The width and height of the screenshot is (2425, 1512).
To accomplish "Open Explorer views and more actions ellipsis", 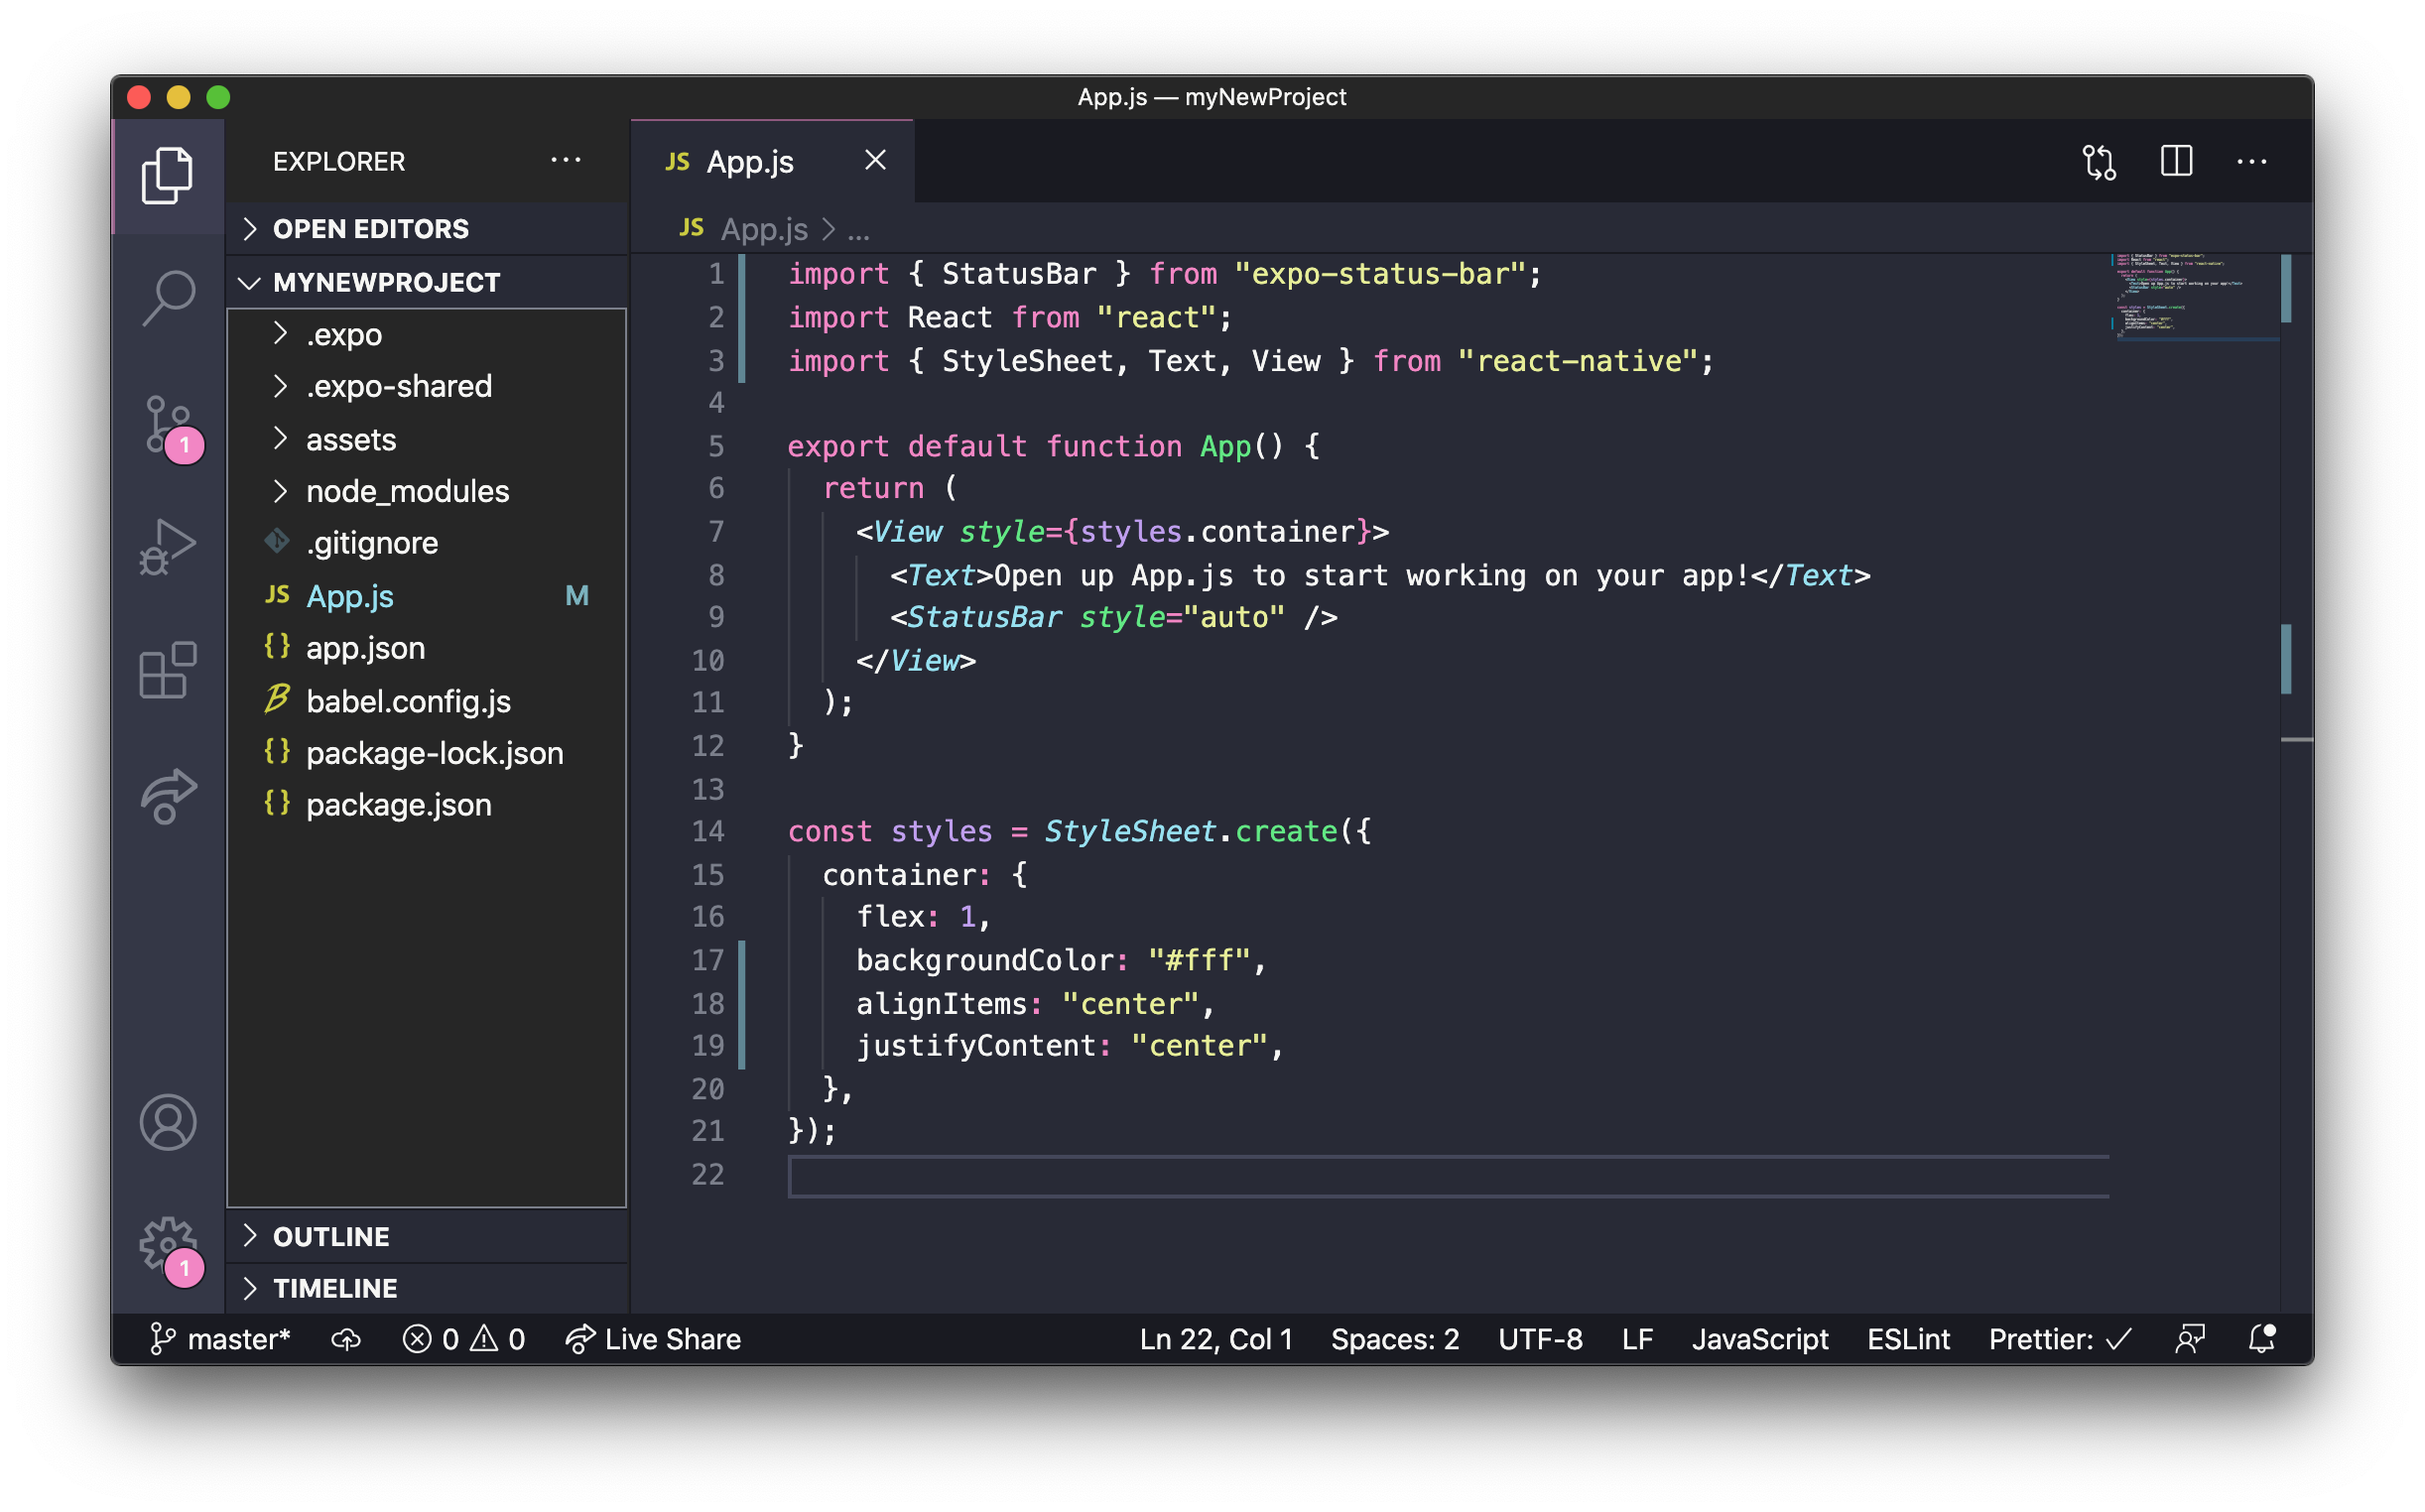I will coord(566,160).
